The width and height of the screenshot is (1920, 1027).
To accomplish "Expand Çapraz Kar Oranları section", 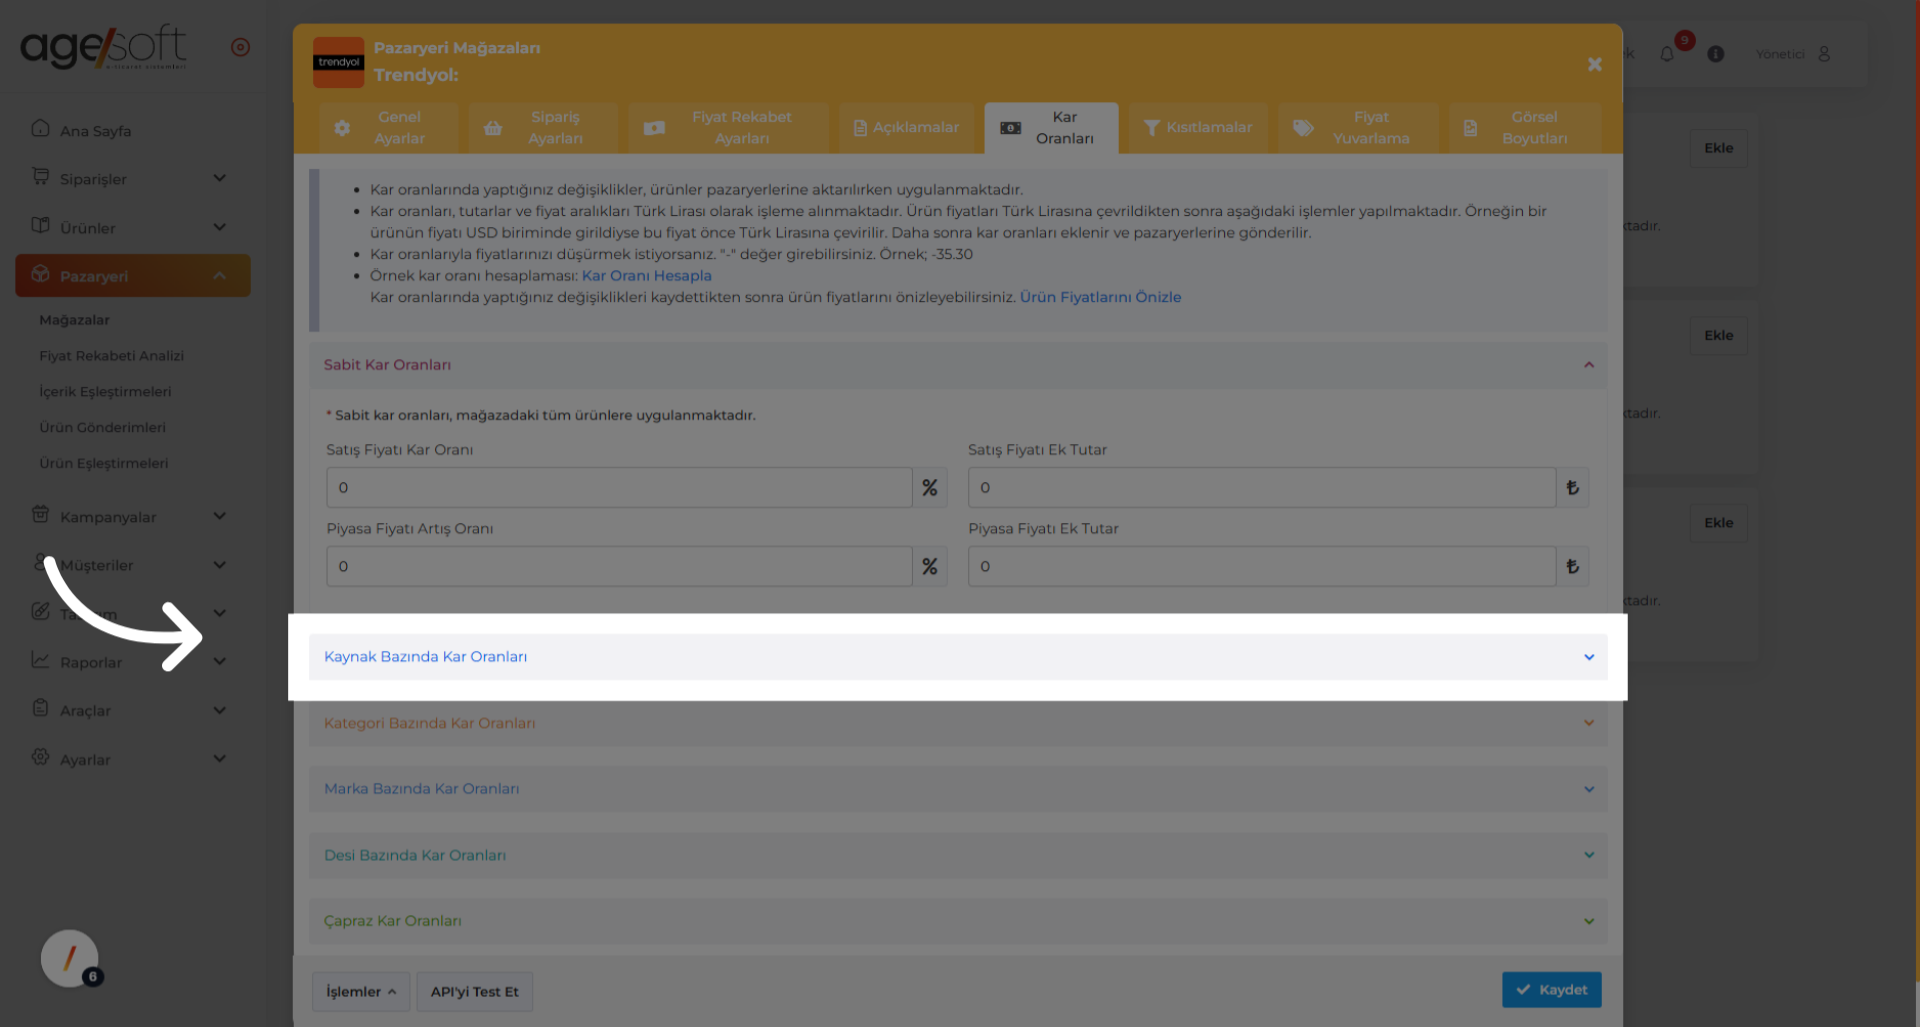I will point(958,921).
